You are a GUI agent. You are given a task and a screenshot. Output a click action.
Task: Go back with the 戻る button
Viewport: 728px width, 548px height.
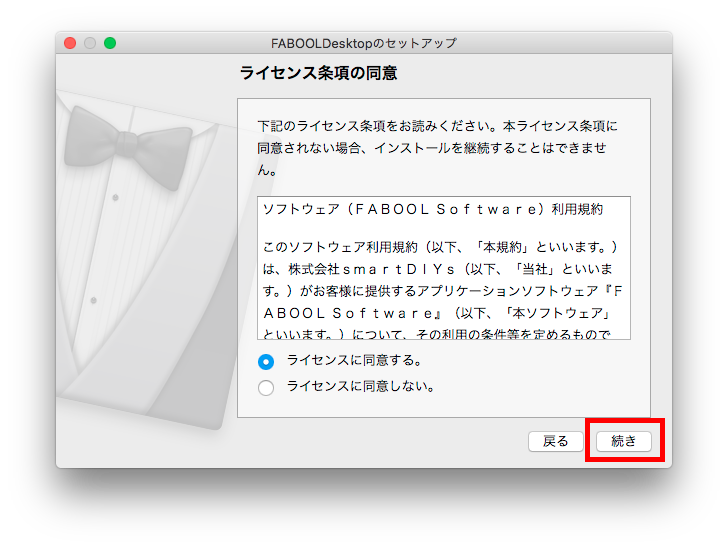click(555, 441)
